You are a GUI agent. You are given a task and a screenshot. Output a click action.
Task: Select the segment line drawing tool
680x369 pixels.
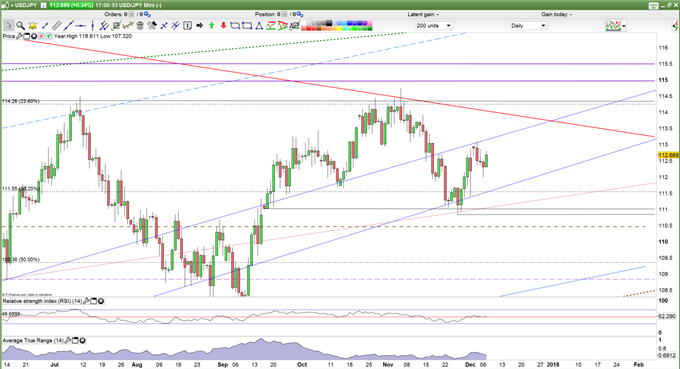click(45, 26)
